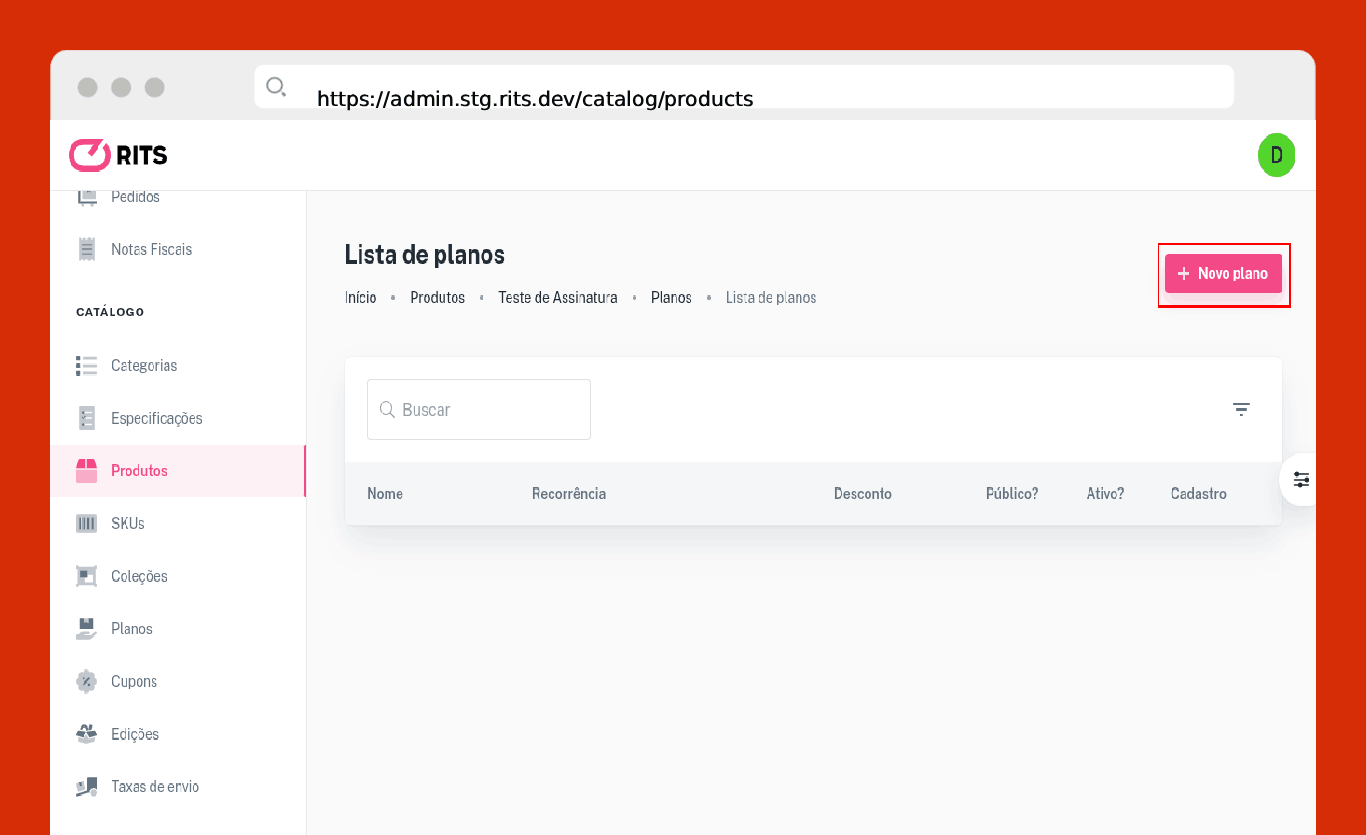1366x835 pixels.
Task: Go to Planos breadcrumb link
Action: pos(671,298)
